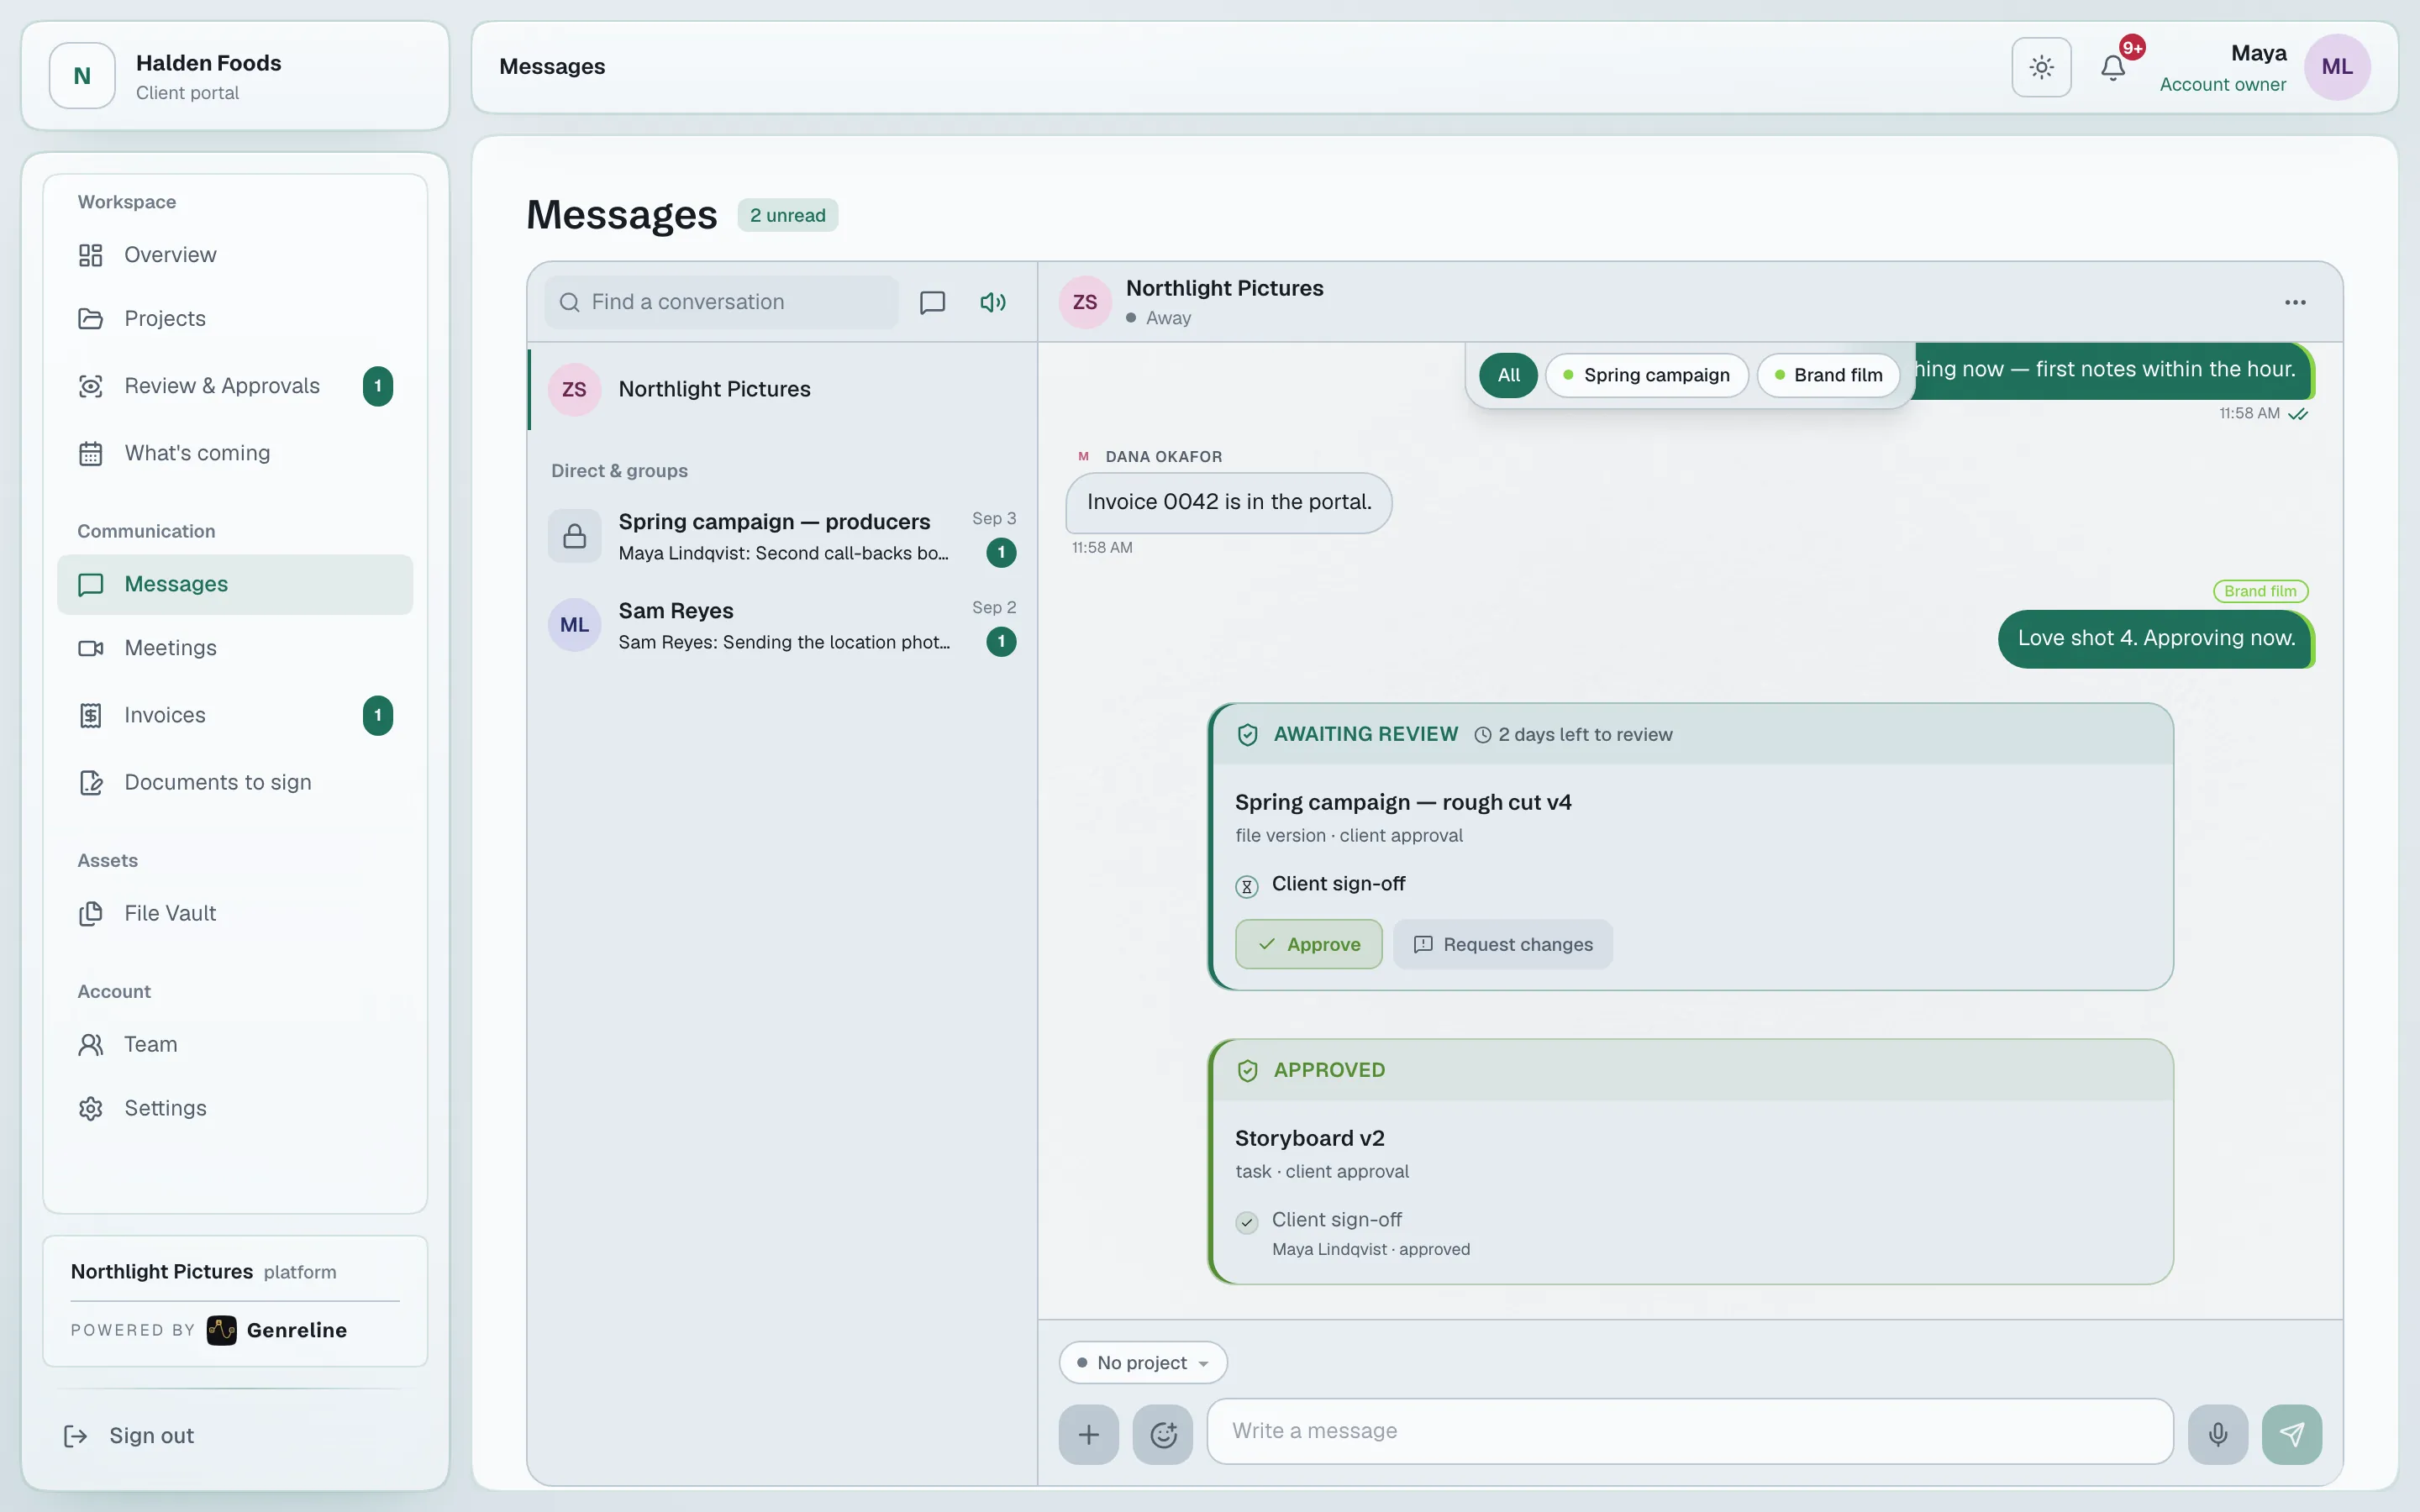Open Invoices in sidebar
Screen dimensions: 2420x1512
(235, 715)
